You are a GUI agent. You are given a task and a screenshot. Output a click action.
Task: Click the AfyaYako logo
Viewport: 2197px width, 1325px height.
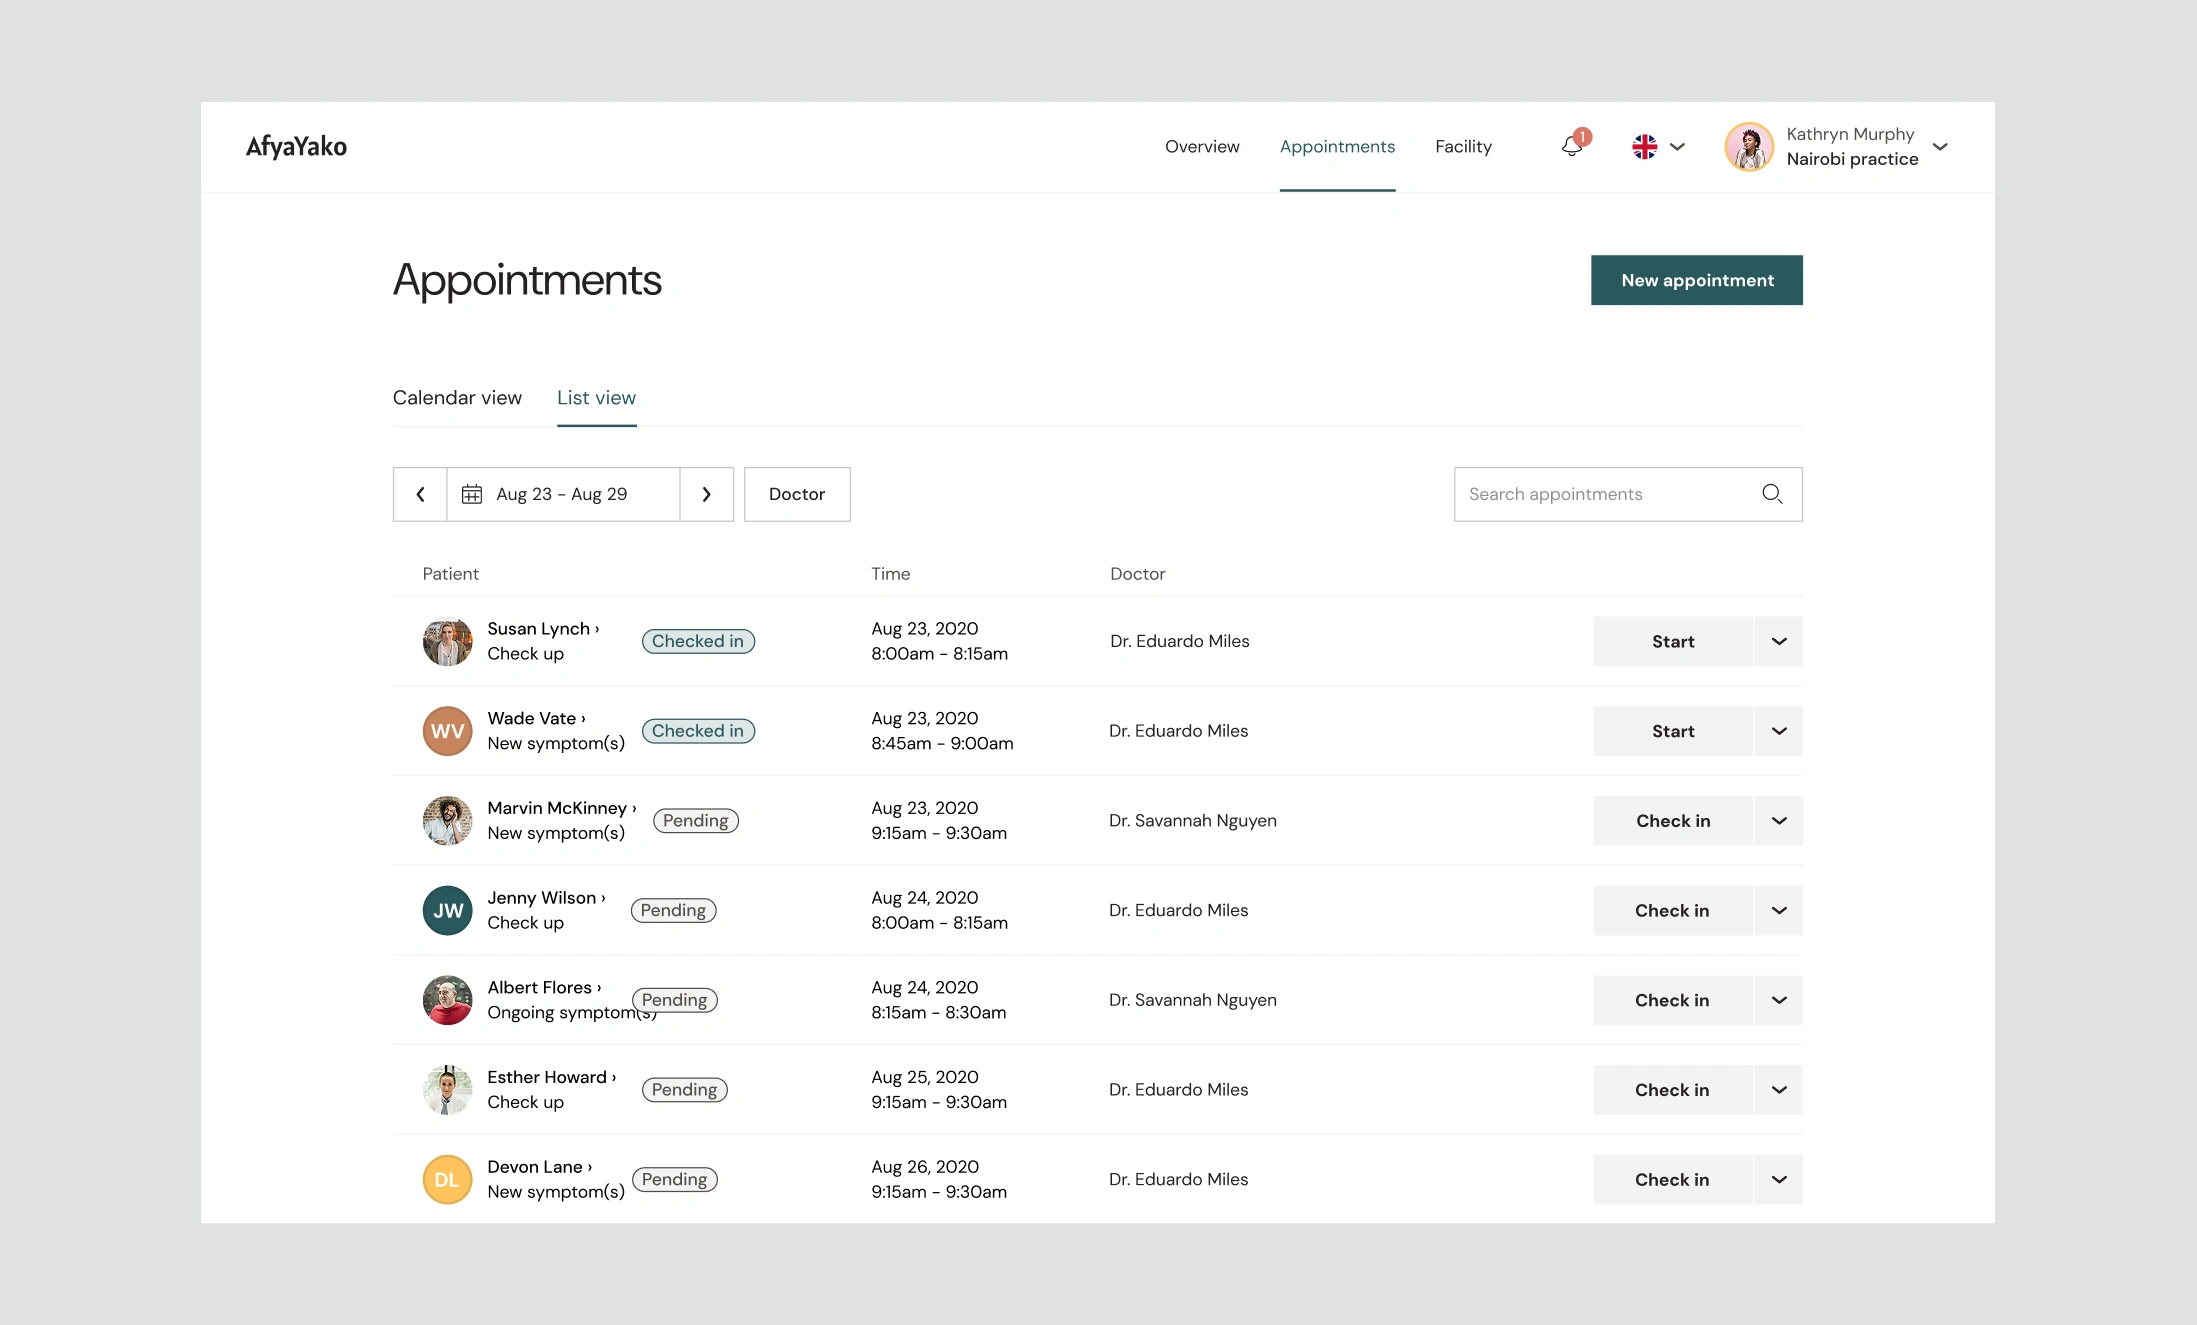coord(296,147)
